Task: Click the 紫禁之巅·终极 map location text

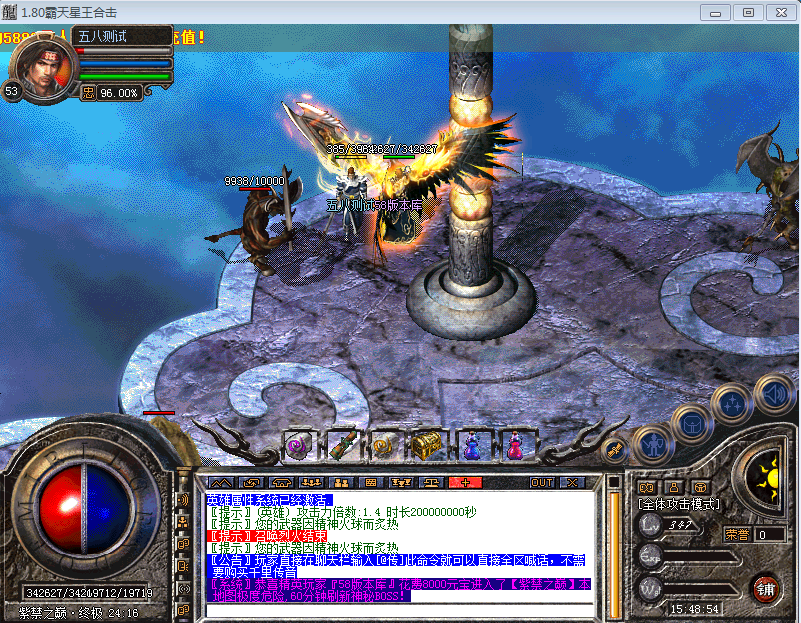Action: pyautogui.click(x=61, y=613)
